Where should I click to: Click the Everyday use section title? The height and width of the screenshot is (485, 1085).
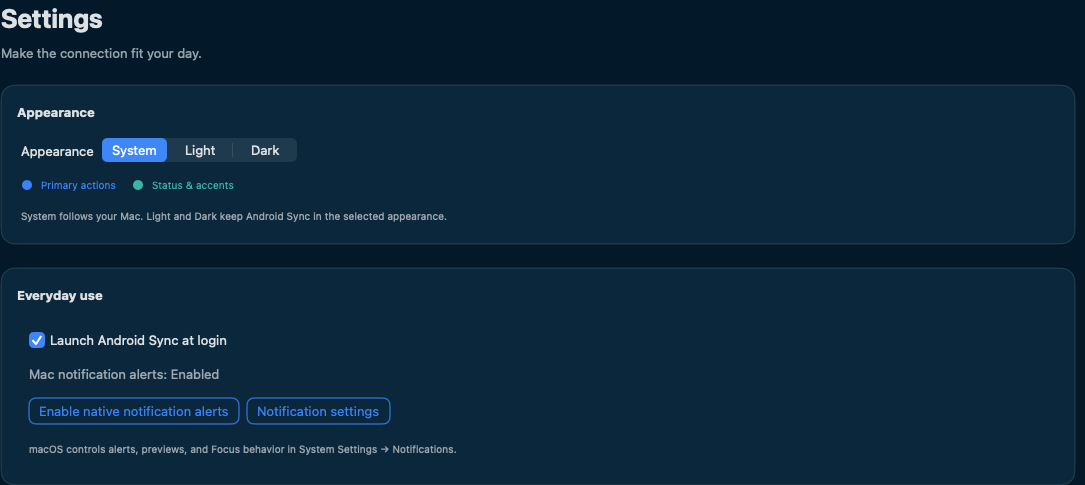coord(60,295)
